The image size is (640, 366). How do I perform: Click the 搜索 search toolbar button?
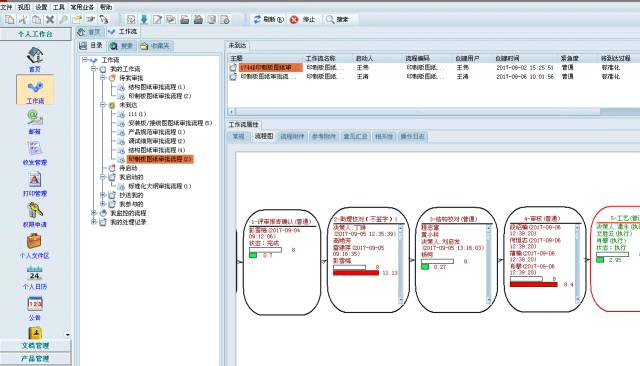[338, 20]
